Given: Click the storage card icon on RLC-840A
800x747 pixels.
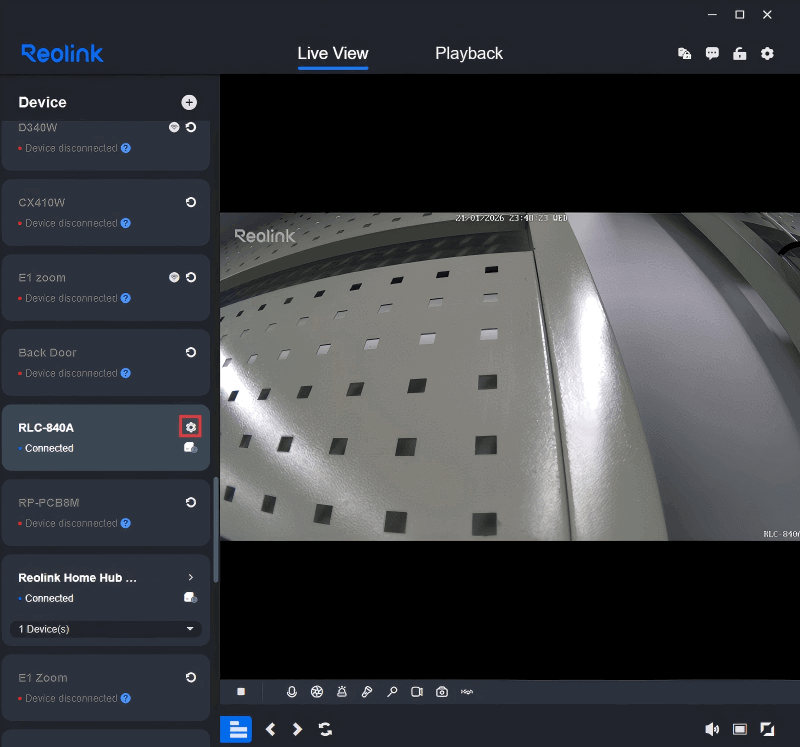Looking at the screenshot, I should pyautogui.click(x=190, y=447).
